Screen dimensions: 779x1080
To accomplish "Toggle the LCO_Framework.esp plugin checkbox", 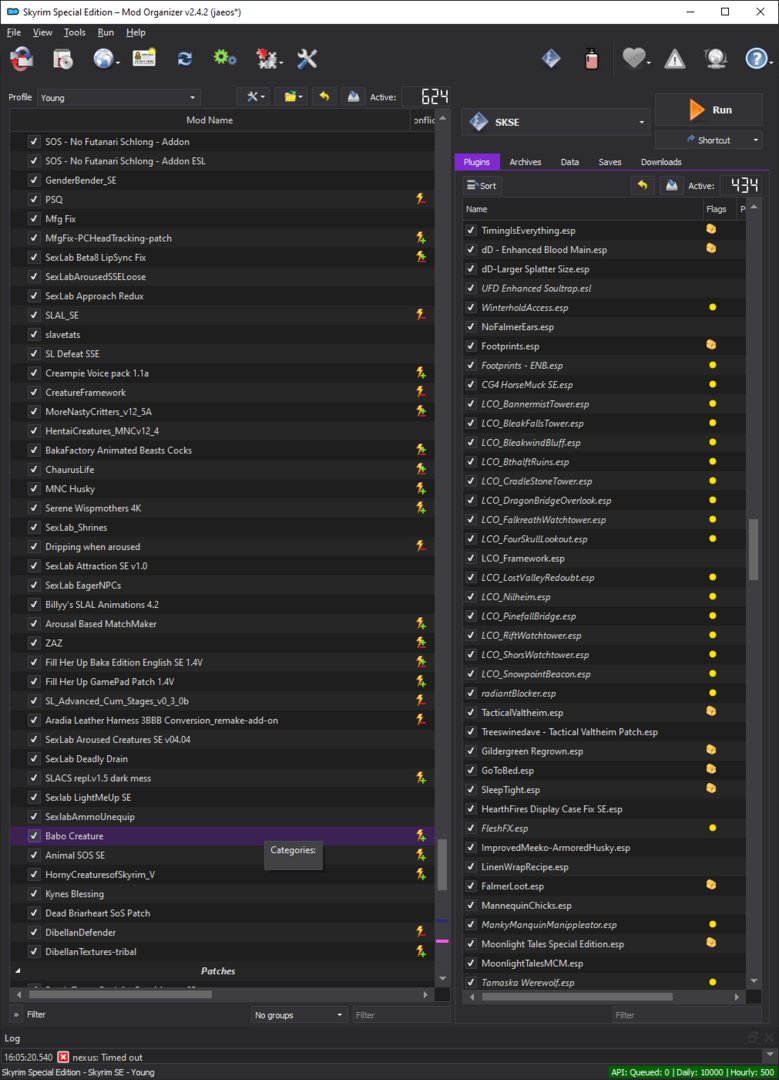I will (471, 558).
